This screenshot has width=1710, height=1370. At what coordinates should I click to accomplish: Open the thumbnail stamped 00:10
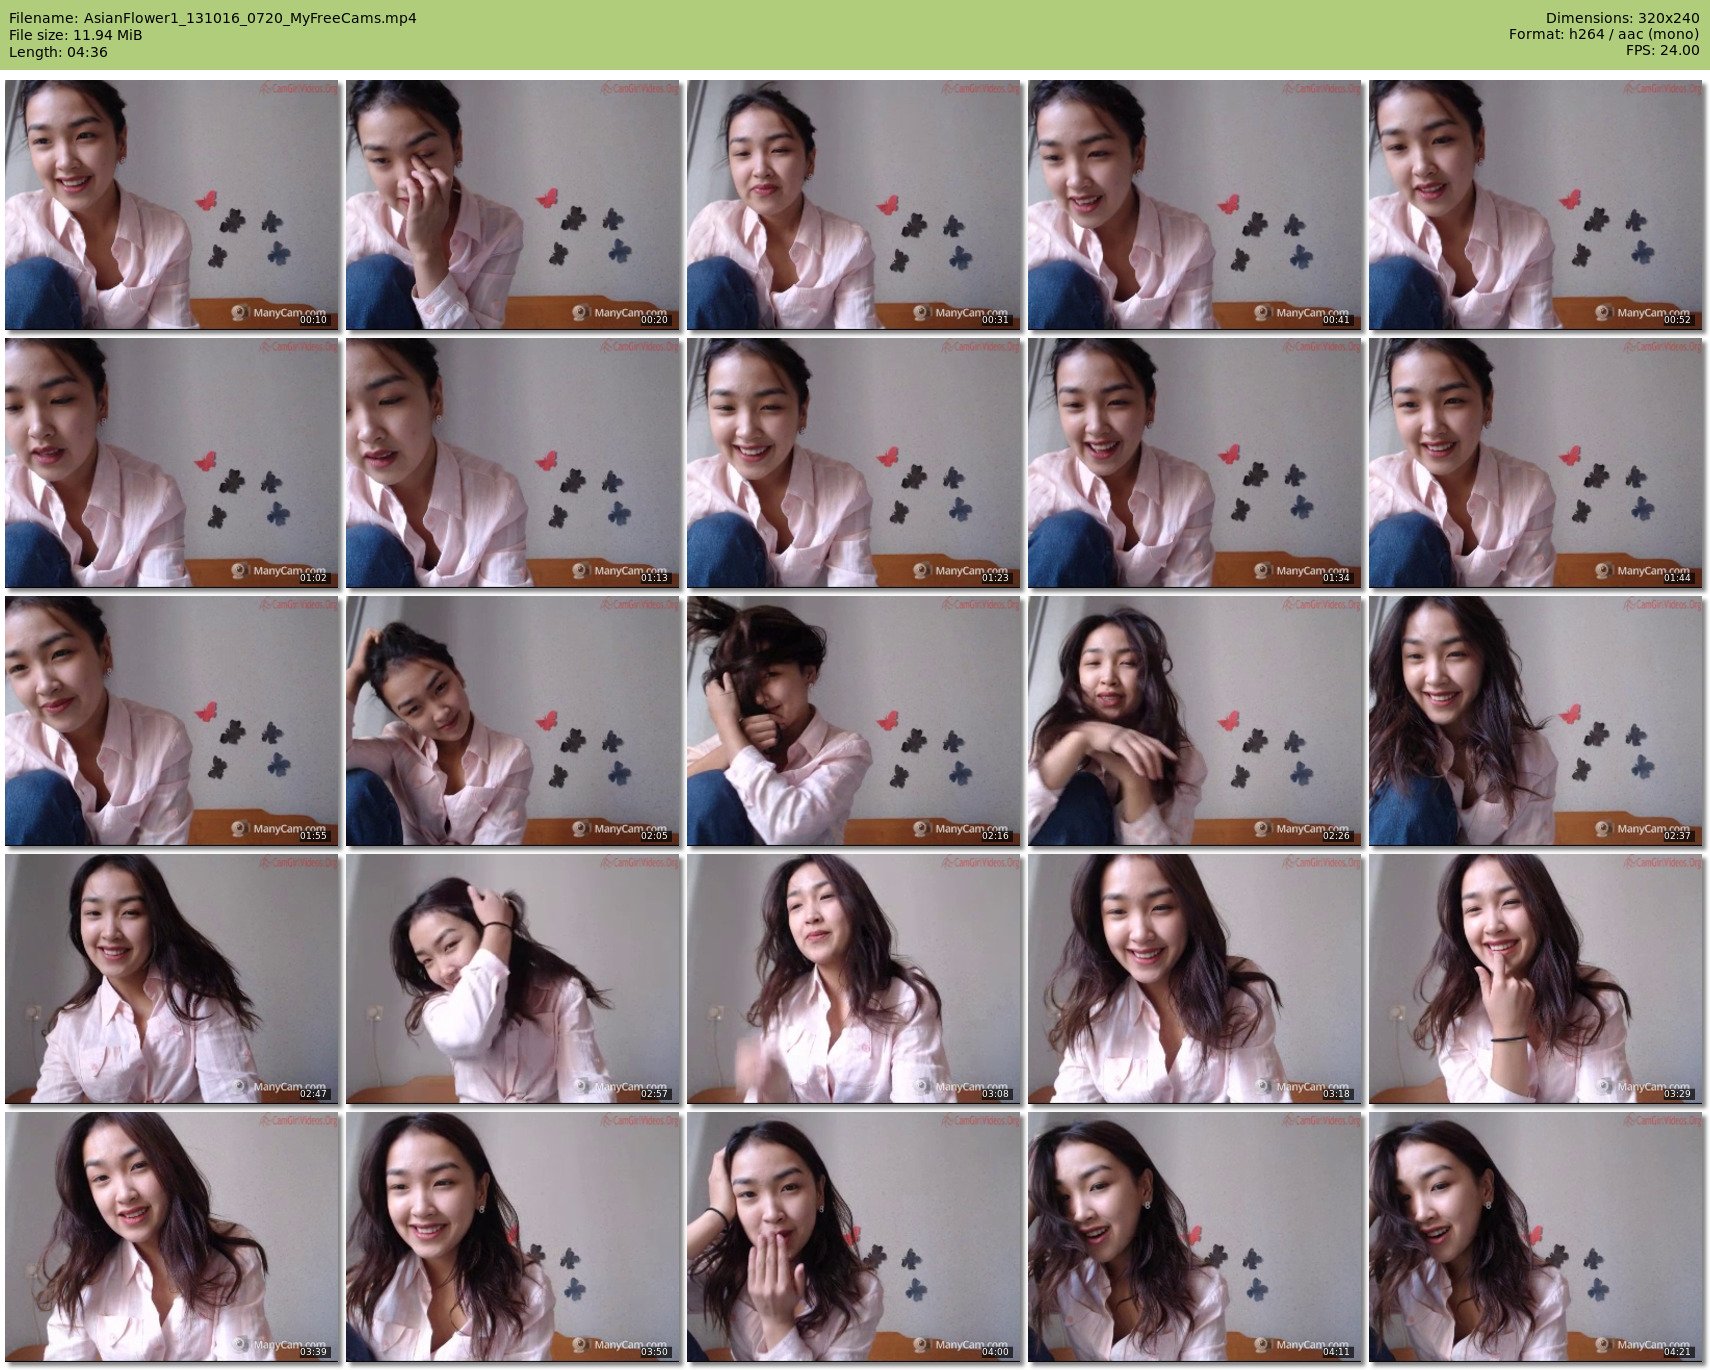tap(172, 205)
